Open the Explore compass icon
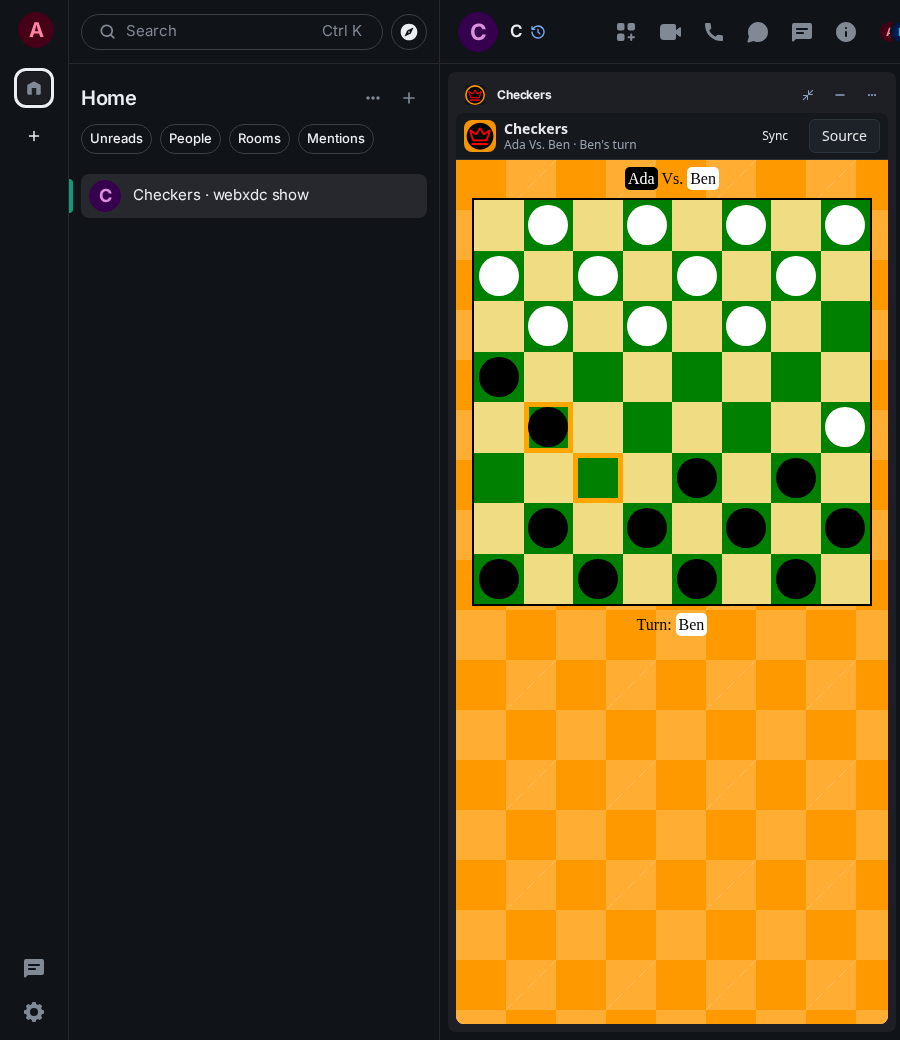 409,32
